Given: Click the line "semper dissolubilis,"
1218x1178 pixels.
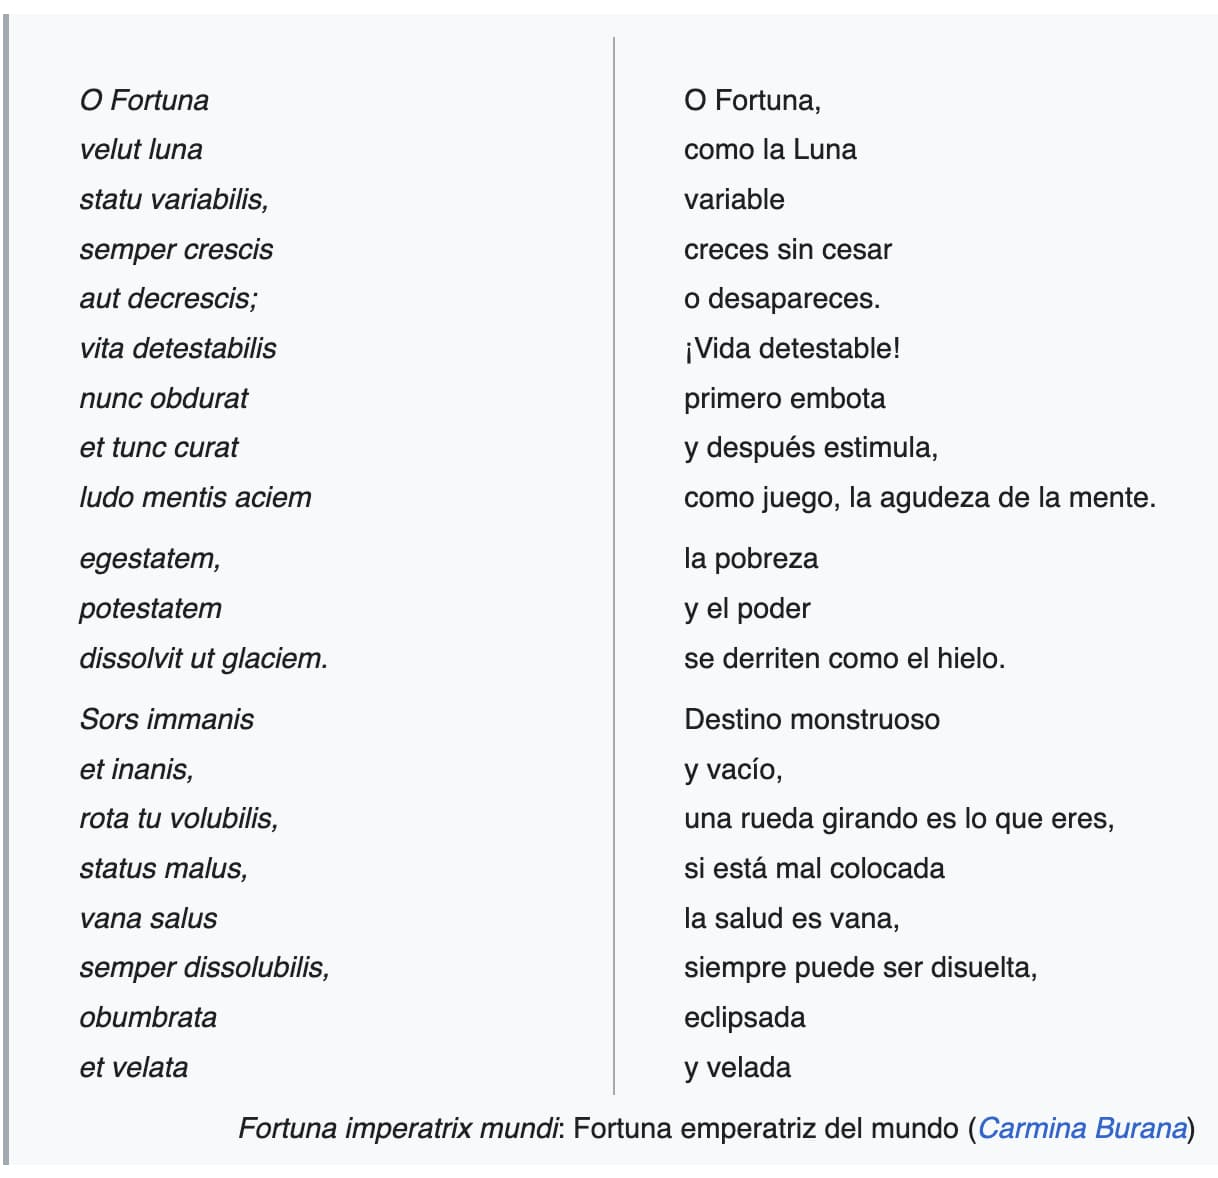Looking at the screenshot, I should pos(205,967).
